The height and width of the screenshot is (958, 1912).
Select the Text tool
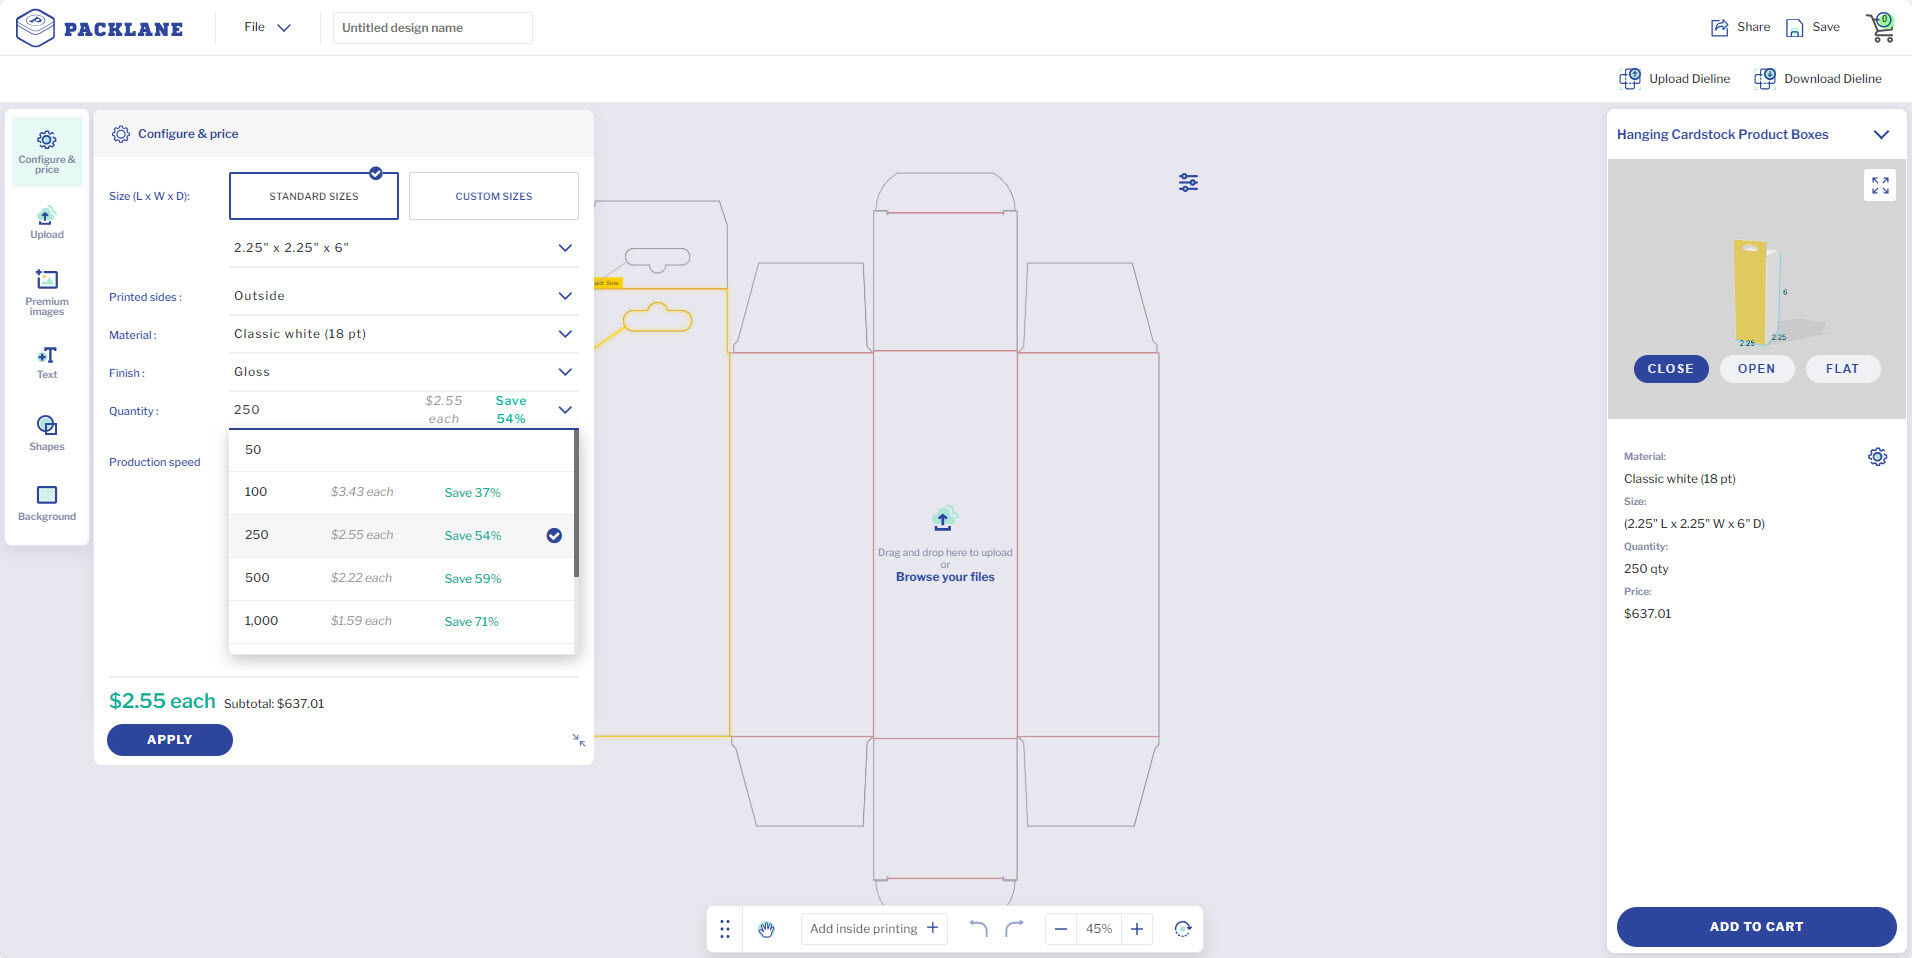point(46,362)
